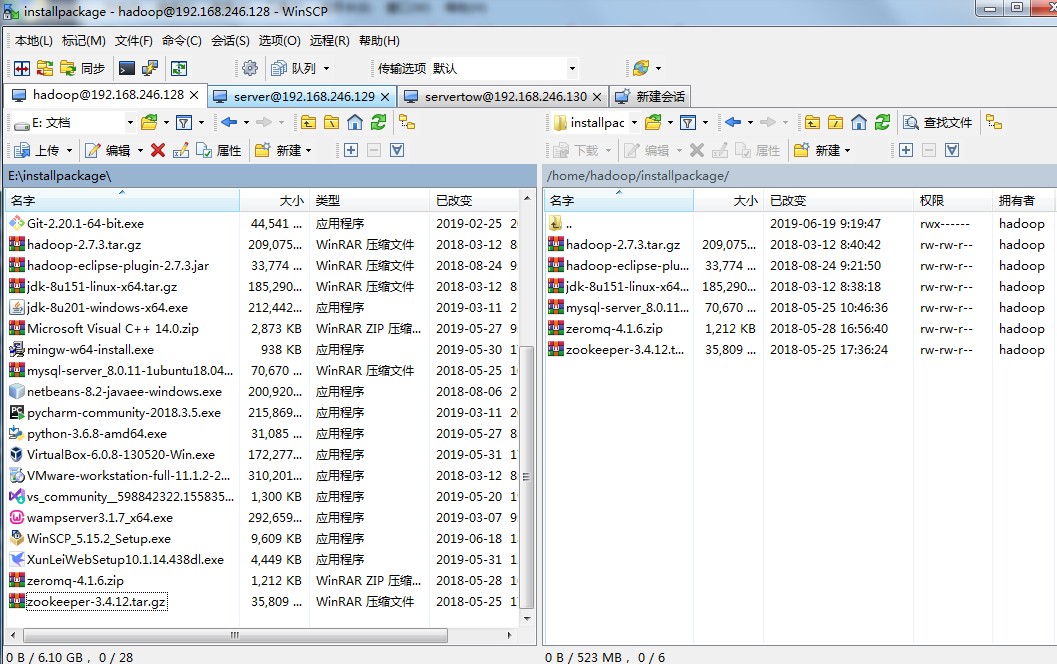Open preferences gear icon

tap(249, 68)
